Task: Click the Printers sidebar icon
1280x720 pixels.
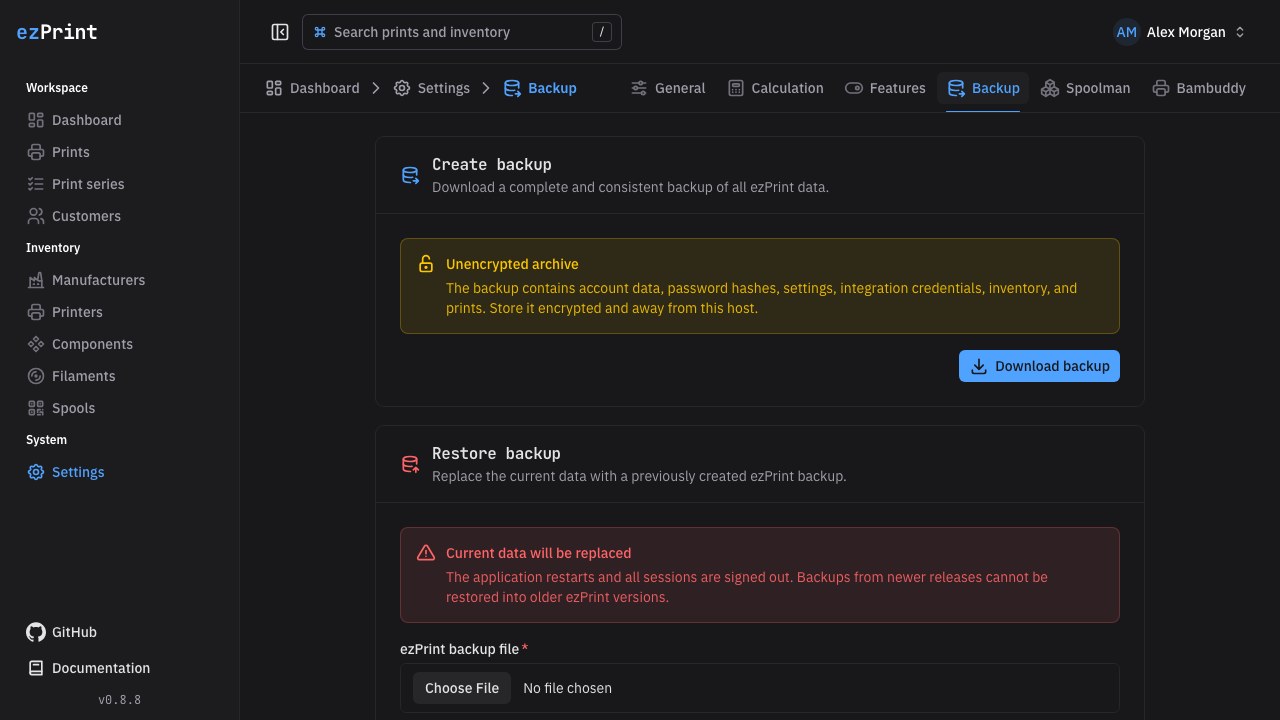Action: (x=36, y=312)
